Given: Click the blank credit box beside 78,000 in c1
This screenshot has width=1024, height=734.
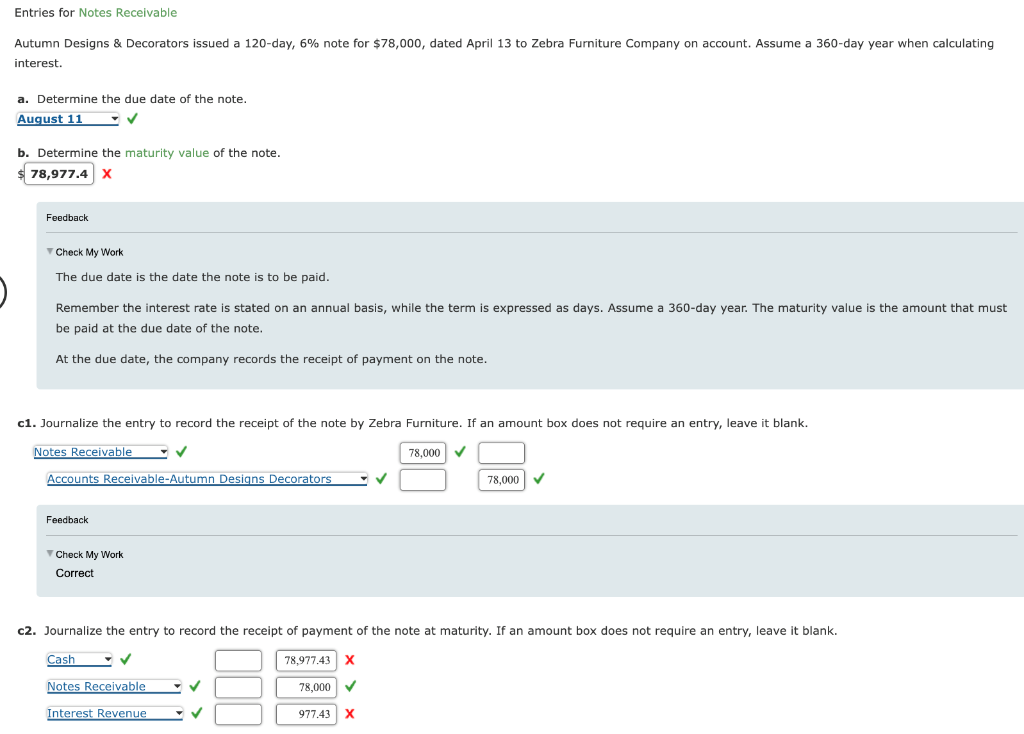Looking at the screenshot, I should [x=500, y=452].
